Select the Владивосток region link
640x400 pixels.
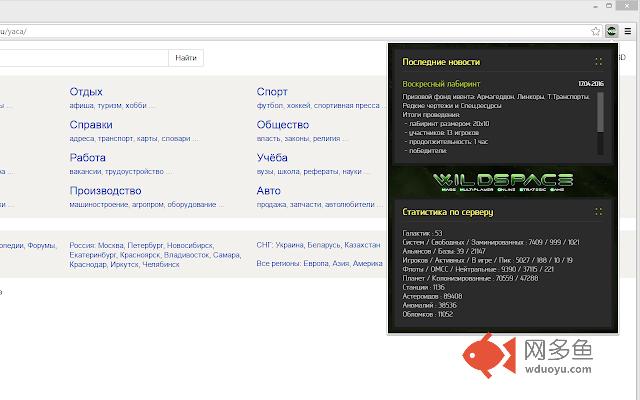(187, 255)
